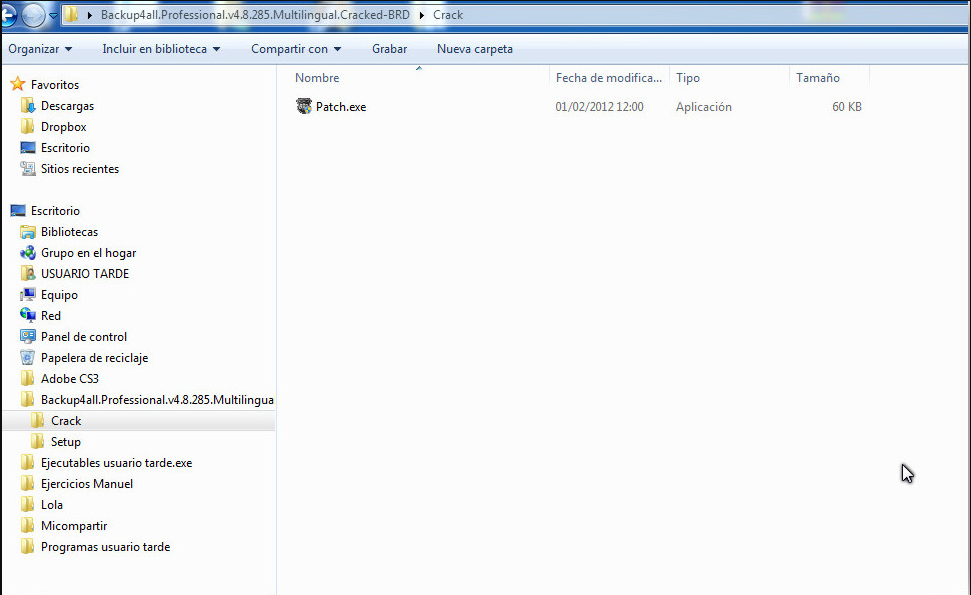The image size is (971, 595).
Task: Click the Panel de control icon
Action: click(x=28, y=336)
